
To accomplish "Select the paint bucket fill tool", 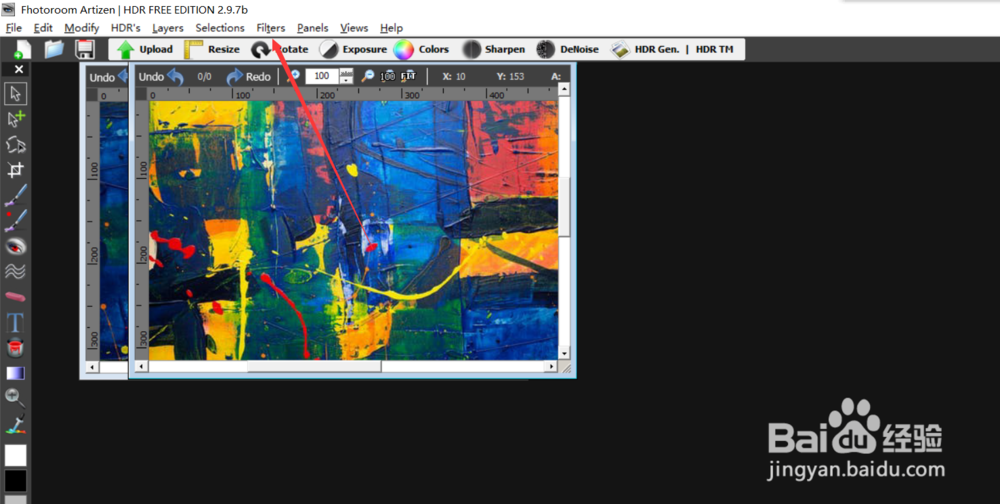I will pos(15,348).
